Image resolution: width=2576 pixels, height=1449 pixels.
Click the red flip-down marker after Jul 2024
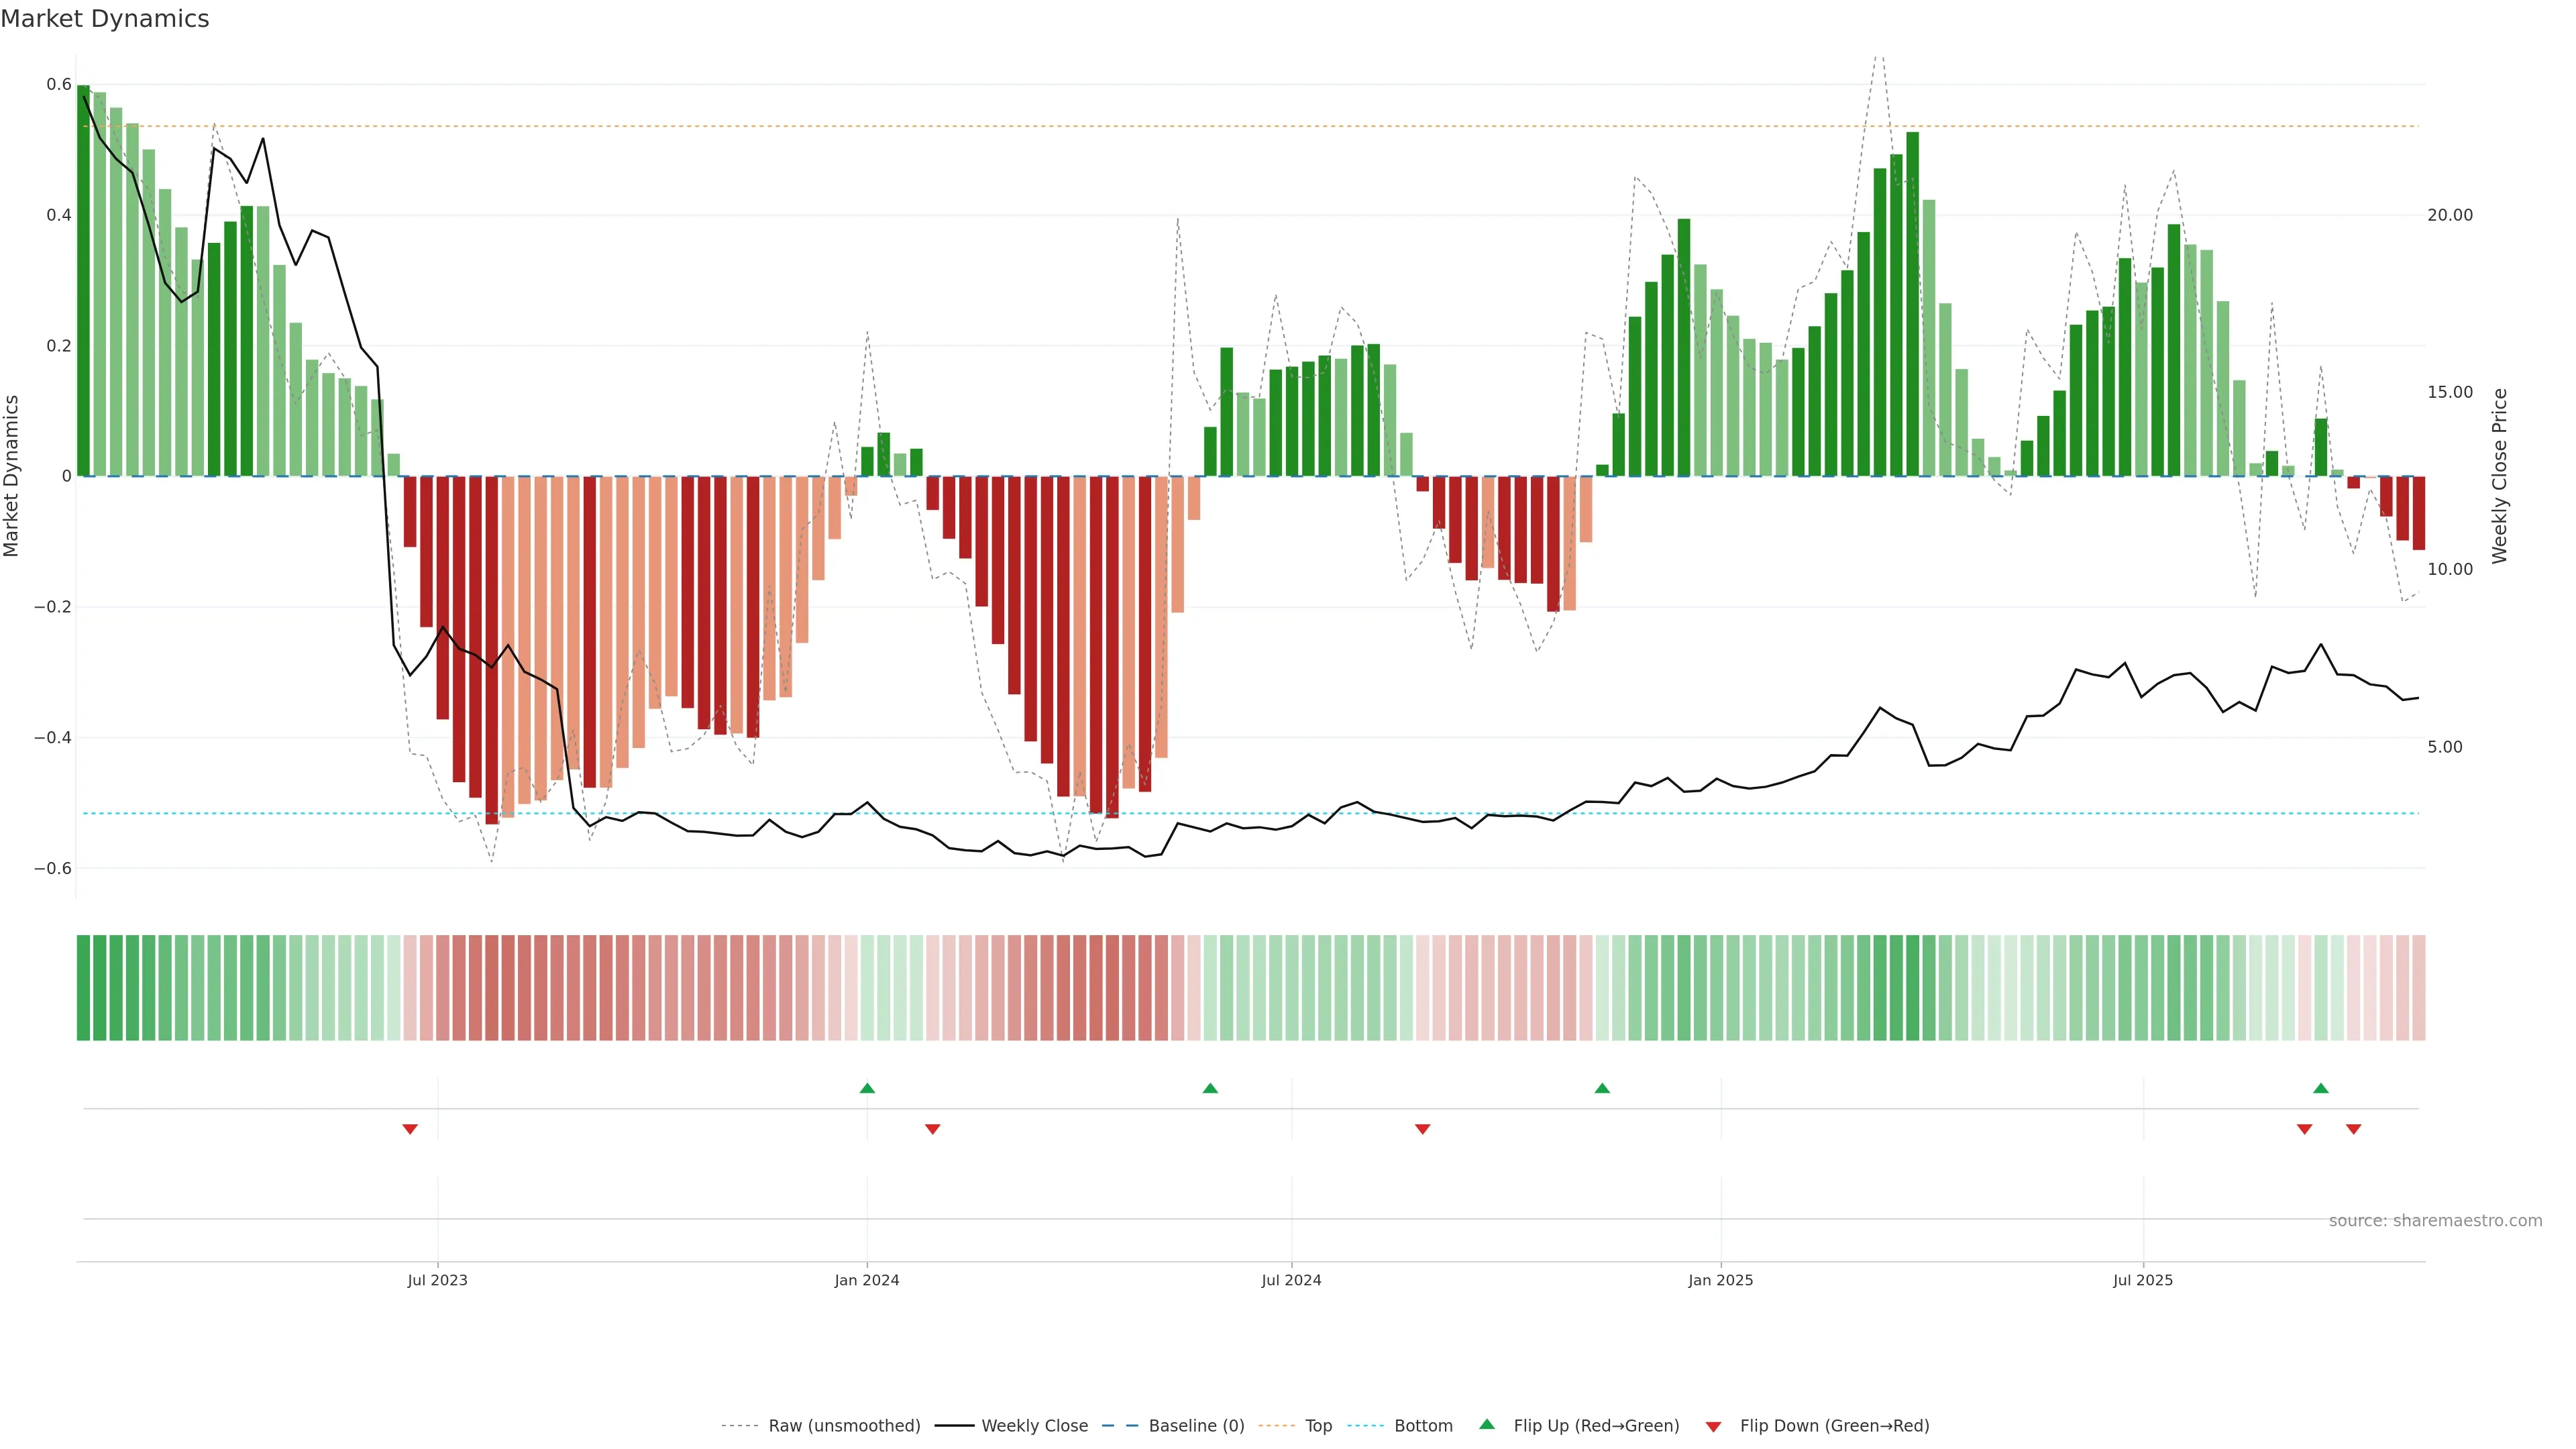1422,1129
